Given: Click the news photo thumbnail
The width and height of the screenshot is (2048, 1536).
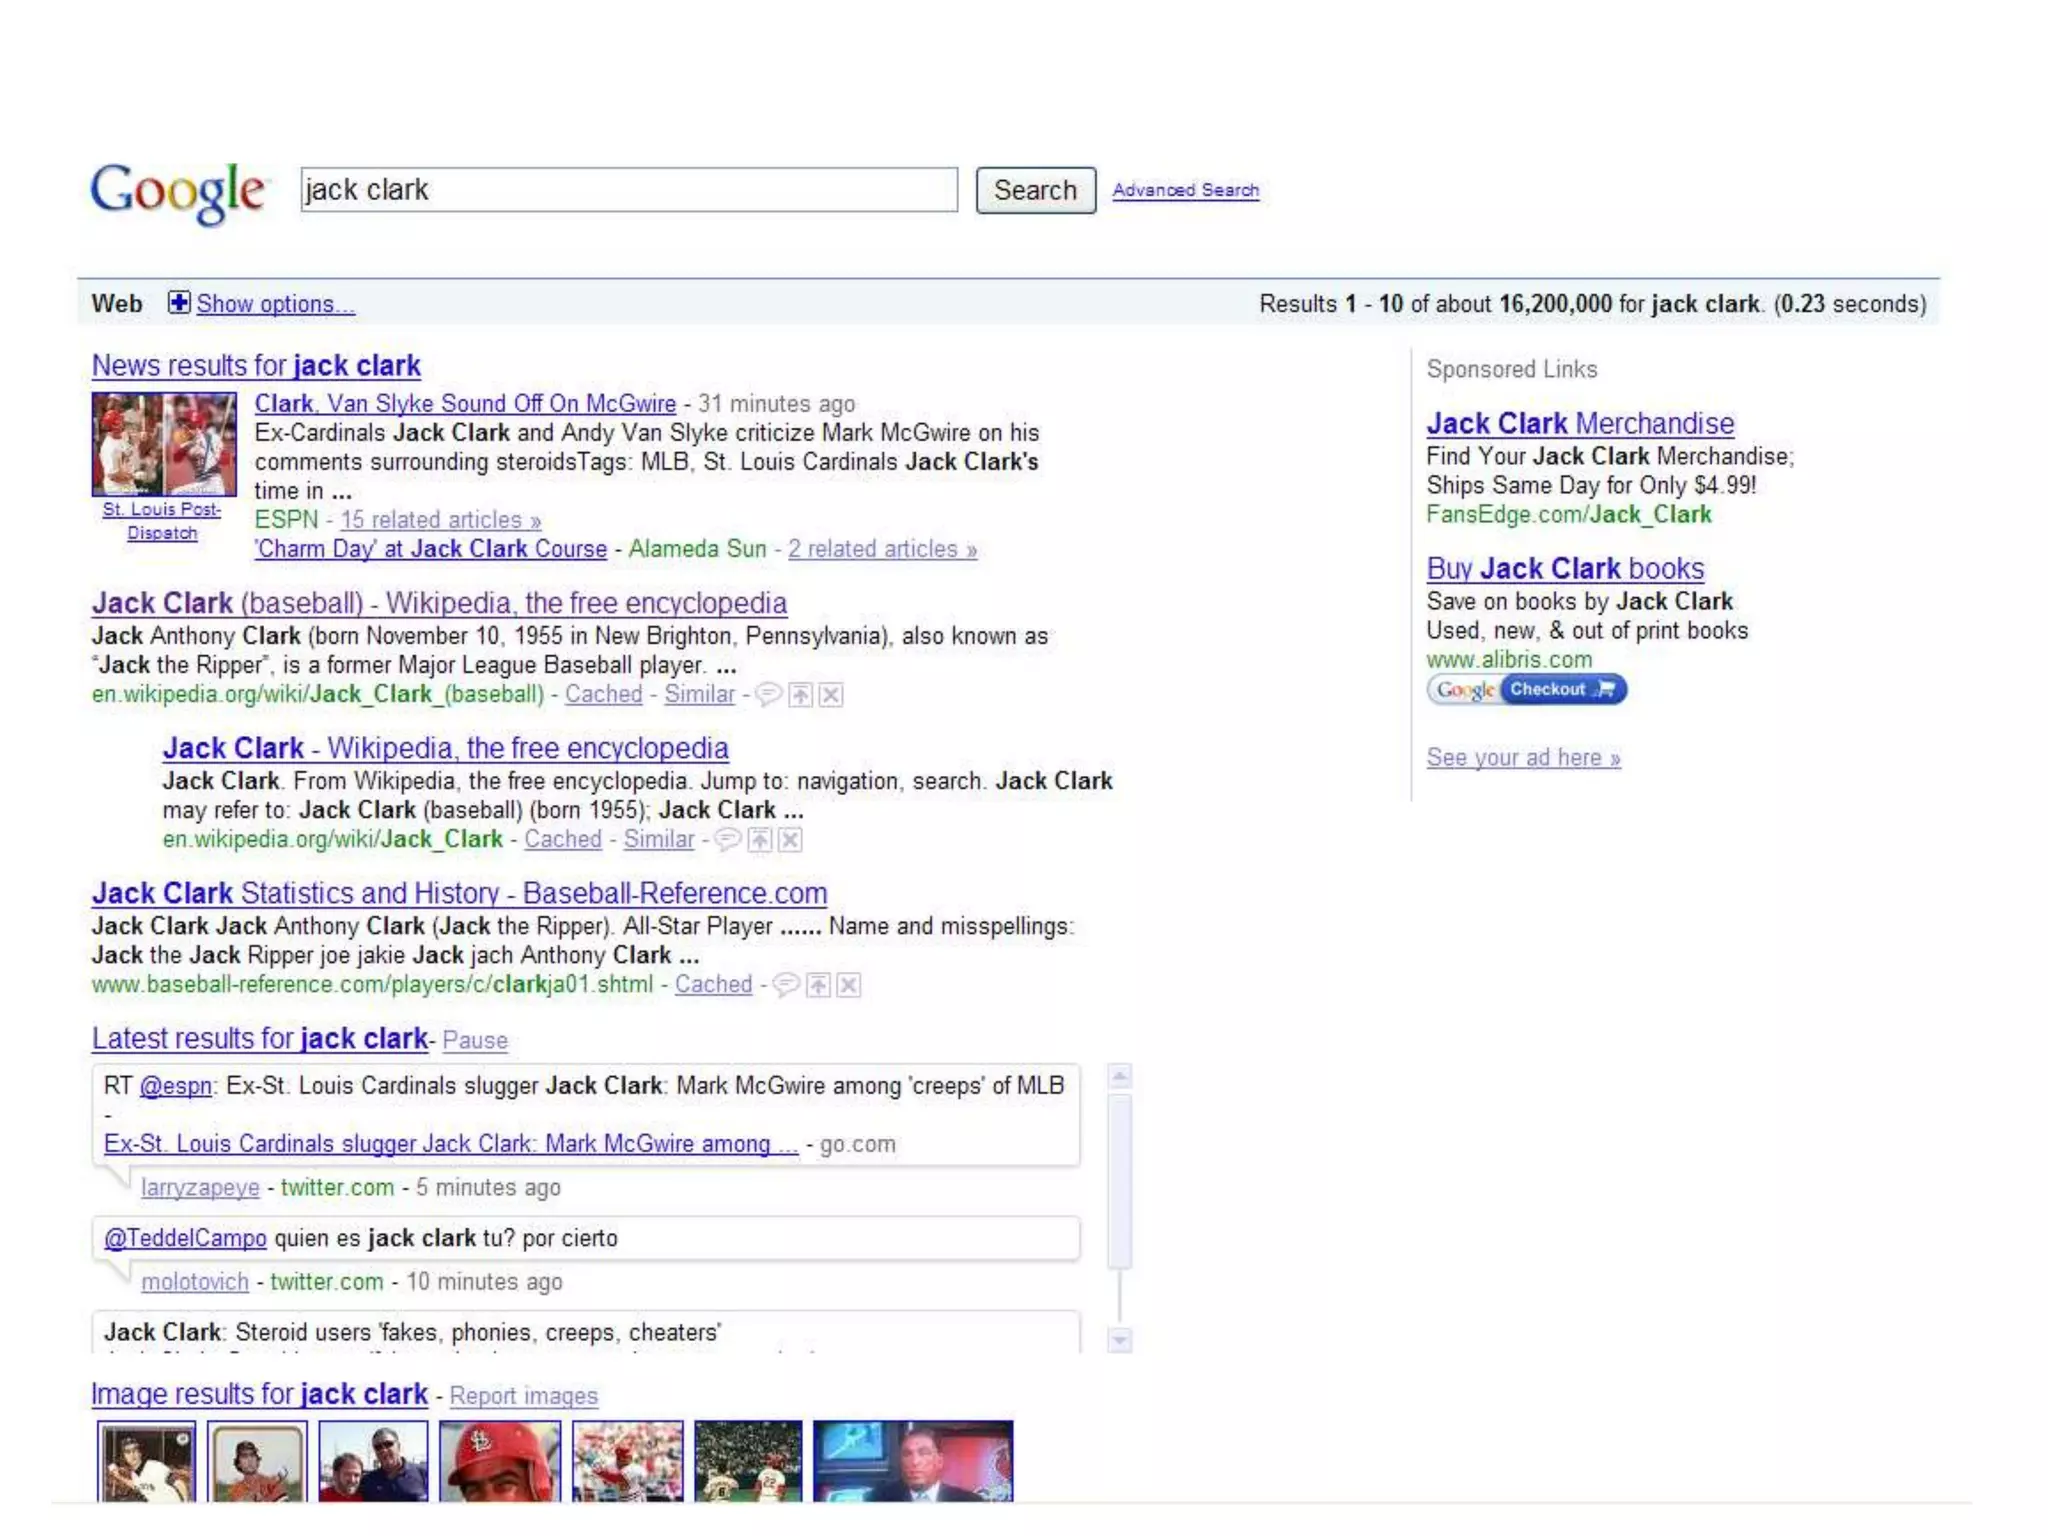Looking at the screenshot, I should click(164, 444).
